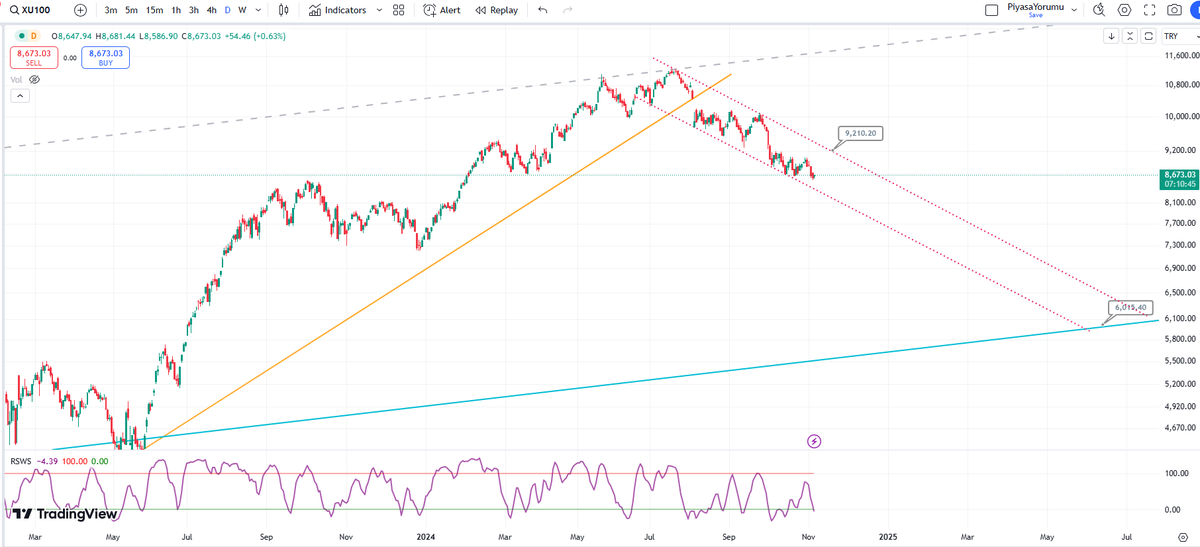The image size is (1200, 547).
Task: Select the 6,015.40 price label
Action: (x=1129, y=306)
